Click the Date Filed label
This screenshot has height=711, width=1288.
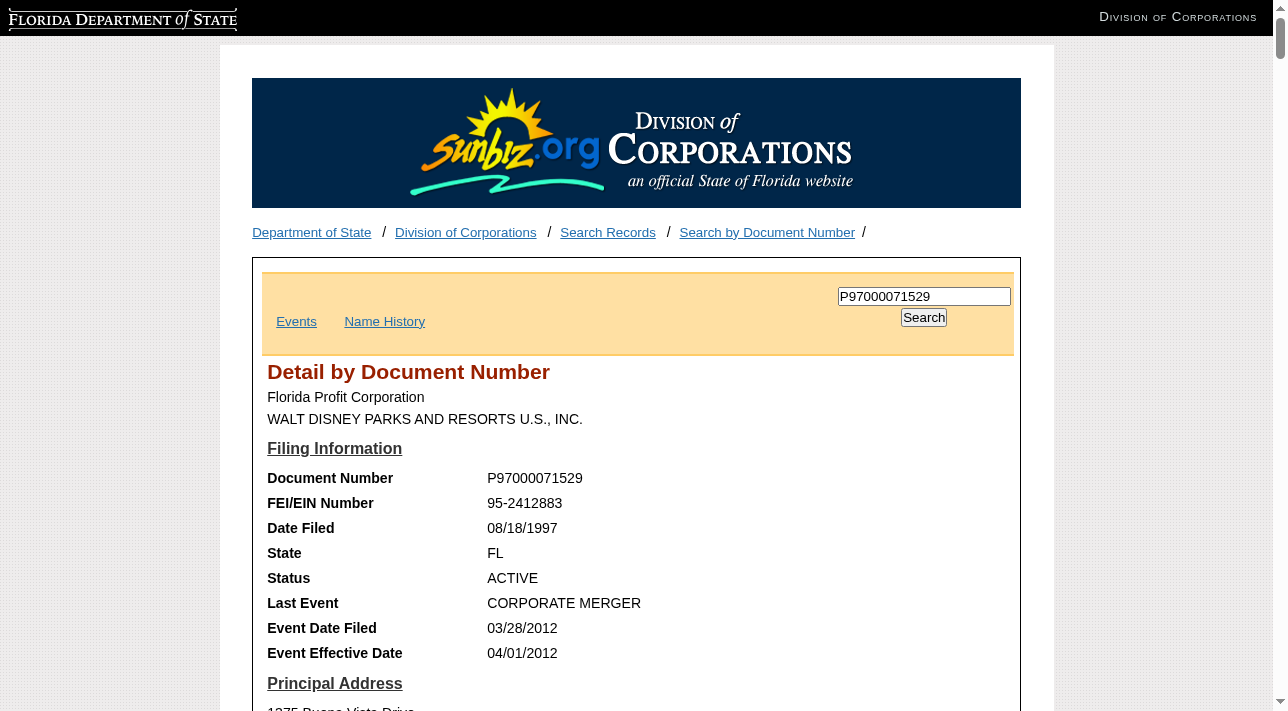pyautogui.click(x=301, y=529)
